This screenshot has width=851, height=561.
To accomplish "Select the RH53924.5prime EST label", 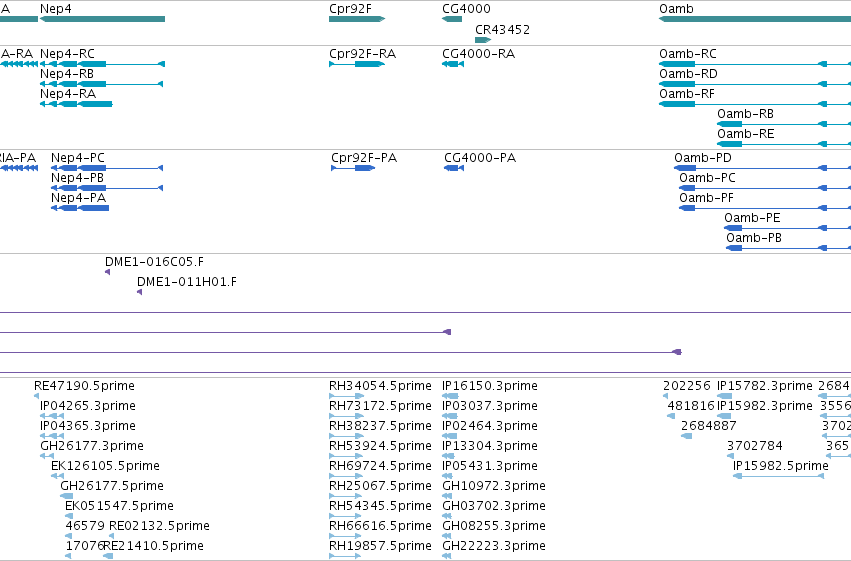I will 380,446.
